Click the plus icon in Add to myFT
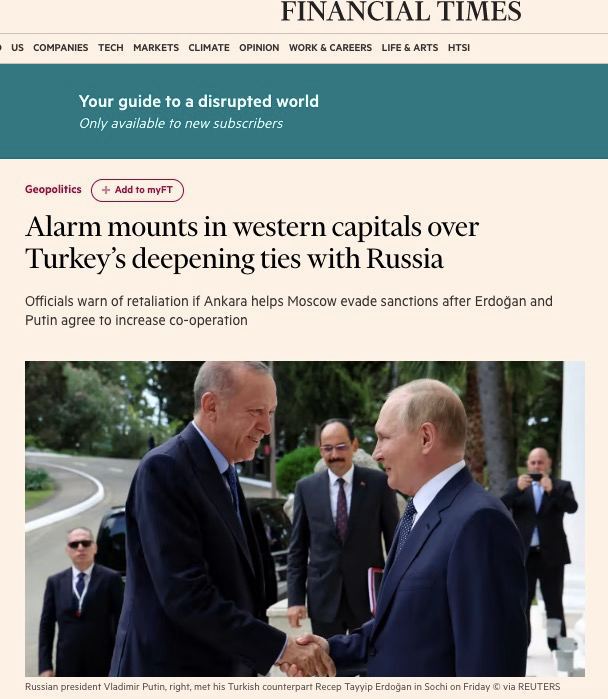608x699 pixels. [106, 190]
